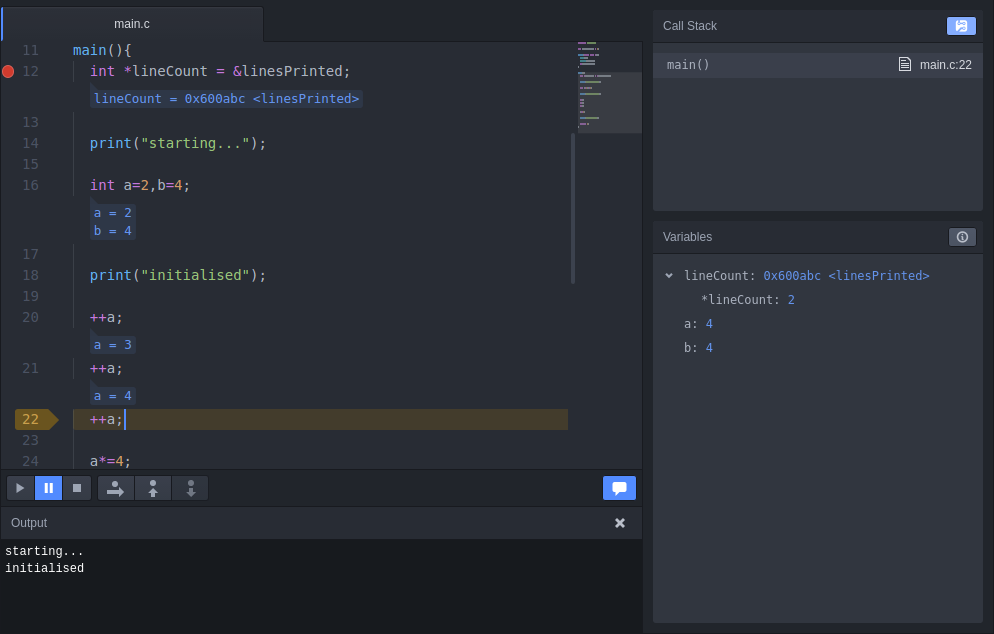Select the a: 4 variable row
994x634 pixels.
coord(818,324)
